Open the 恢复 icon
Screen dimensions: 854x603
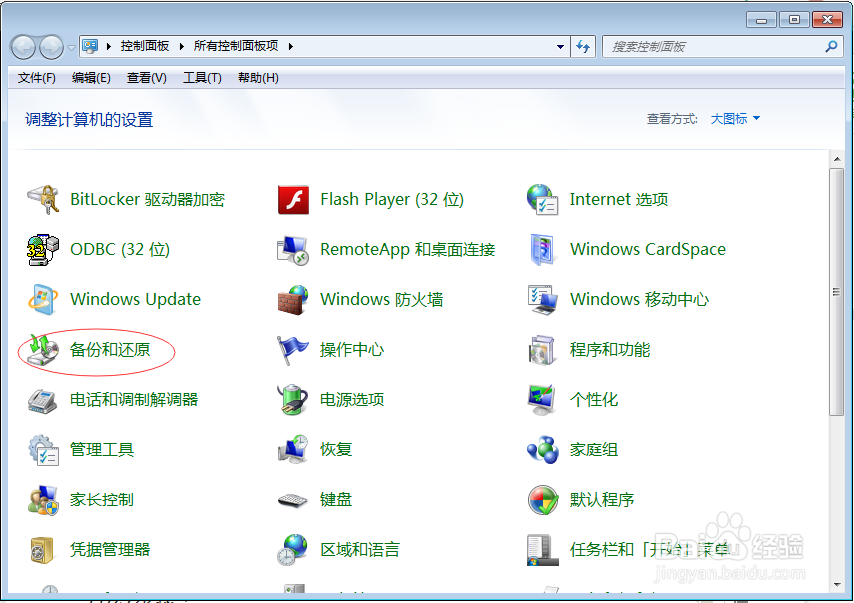(293, 450)
